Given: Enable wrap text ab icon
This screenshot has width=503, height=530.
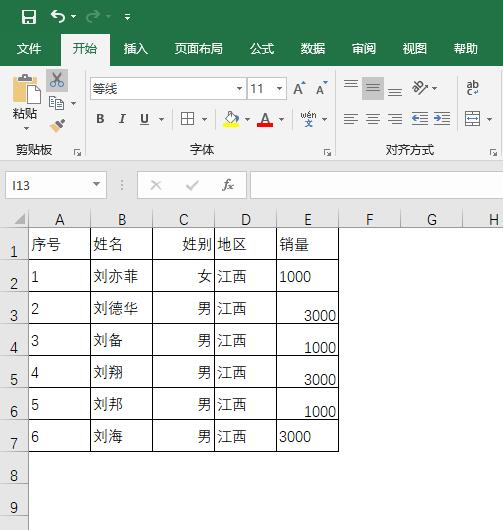Looking at the screenshot, I should pos(472,88).
